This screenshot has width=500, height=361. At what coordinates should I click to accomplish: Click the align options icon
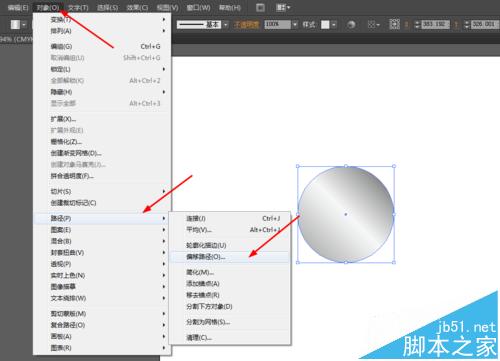point(373,24)
